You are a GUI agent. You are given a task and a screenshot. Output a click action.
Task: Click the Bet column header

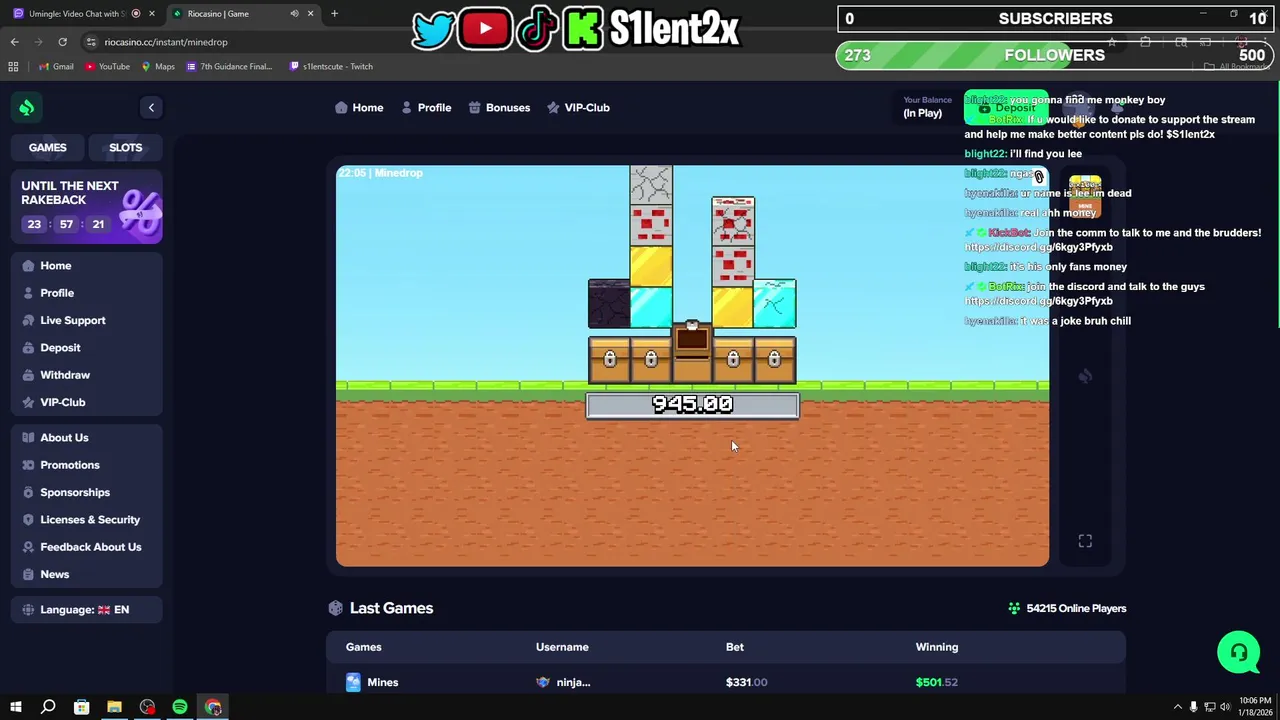(735, 647)
